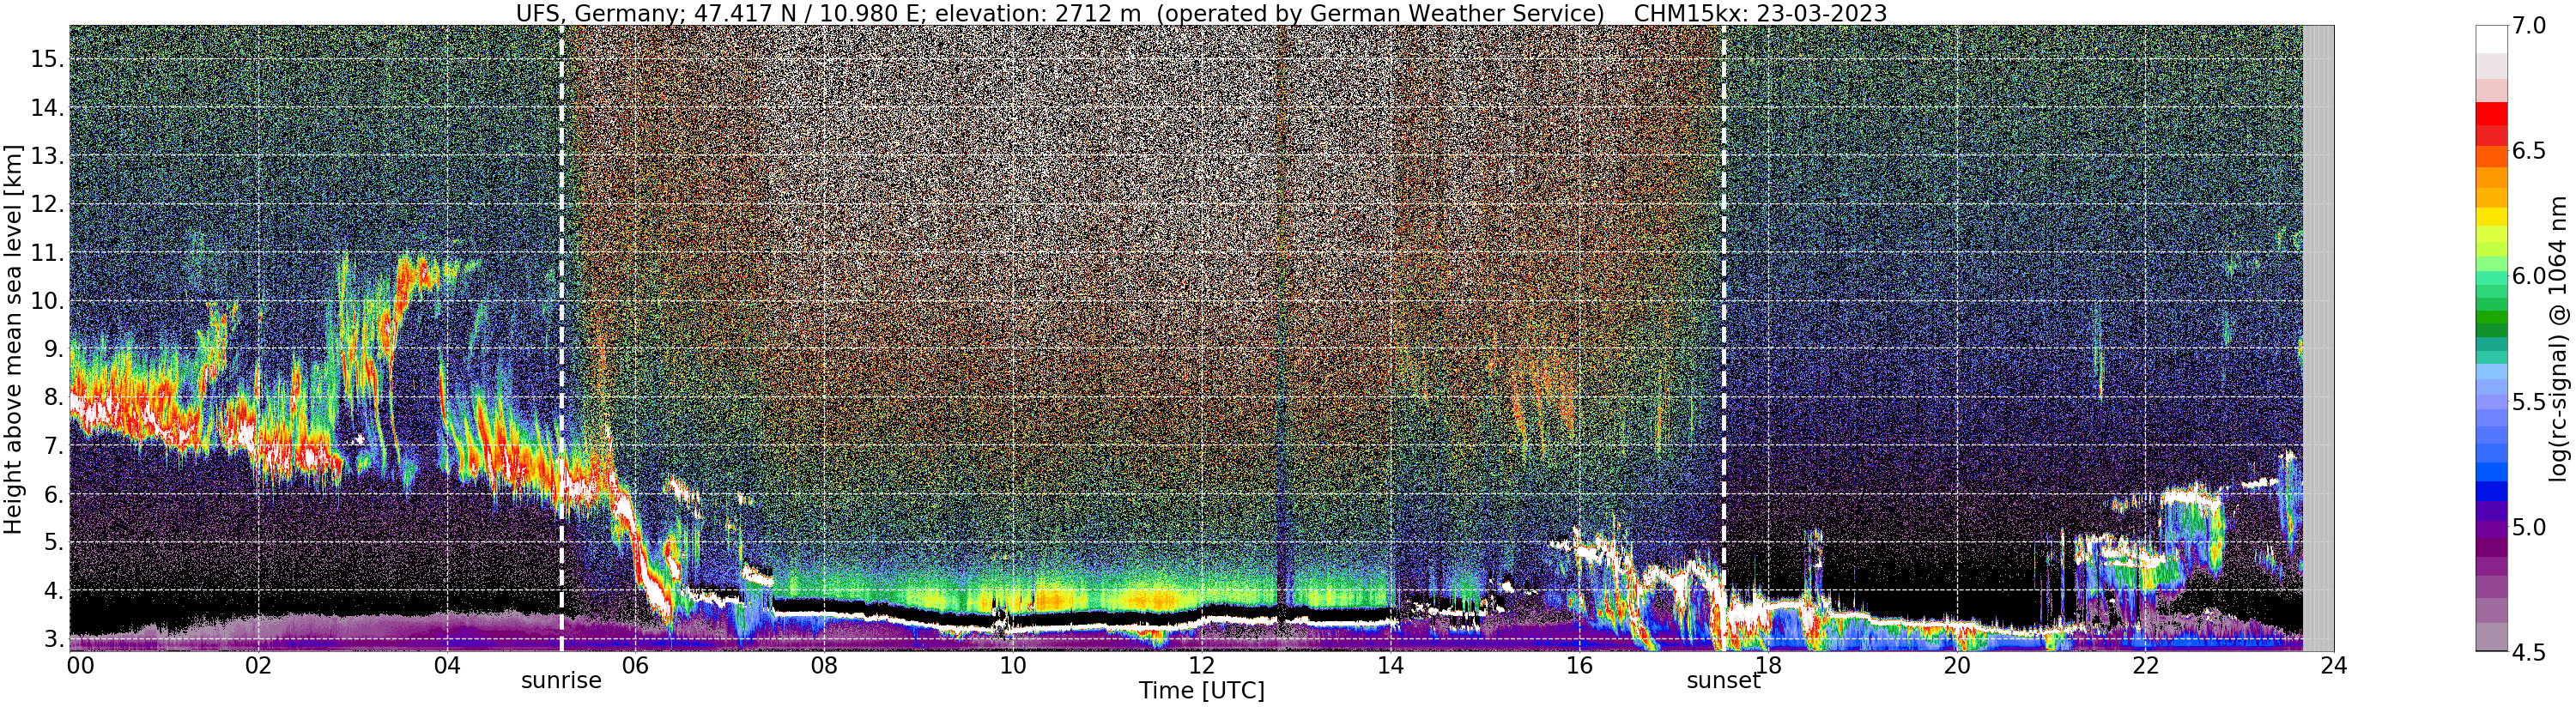Click the white top segment of the colorbar
This screenshot has height=707, width=2576.
[x=2491, y=39]
